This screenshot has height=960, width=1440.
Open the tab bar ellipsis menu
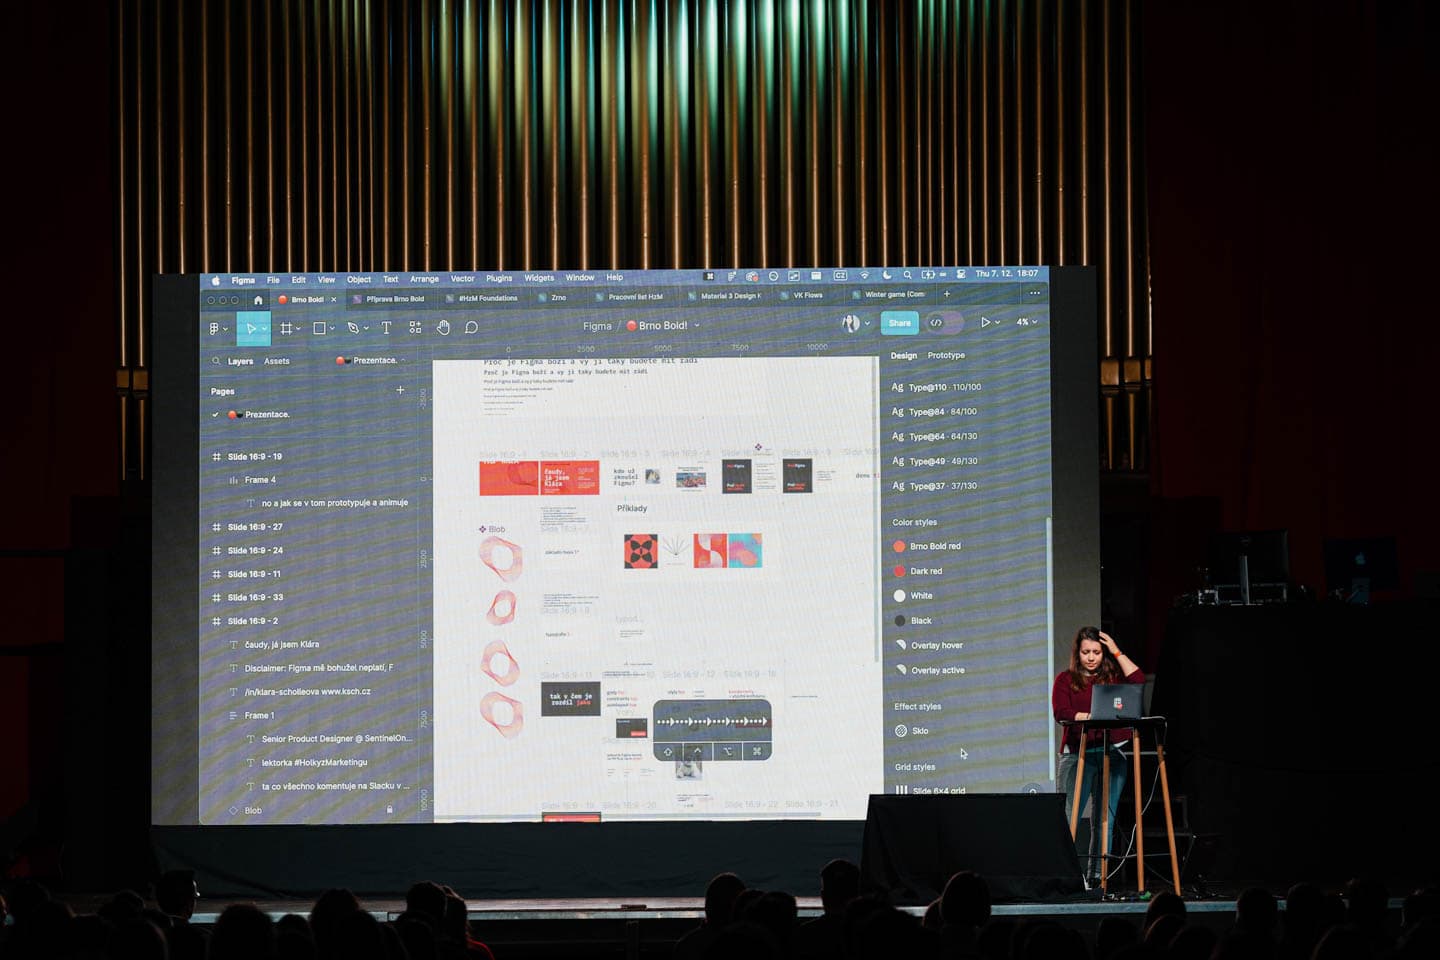coord(1035,293)
